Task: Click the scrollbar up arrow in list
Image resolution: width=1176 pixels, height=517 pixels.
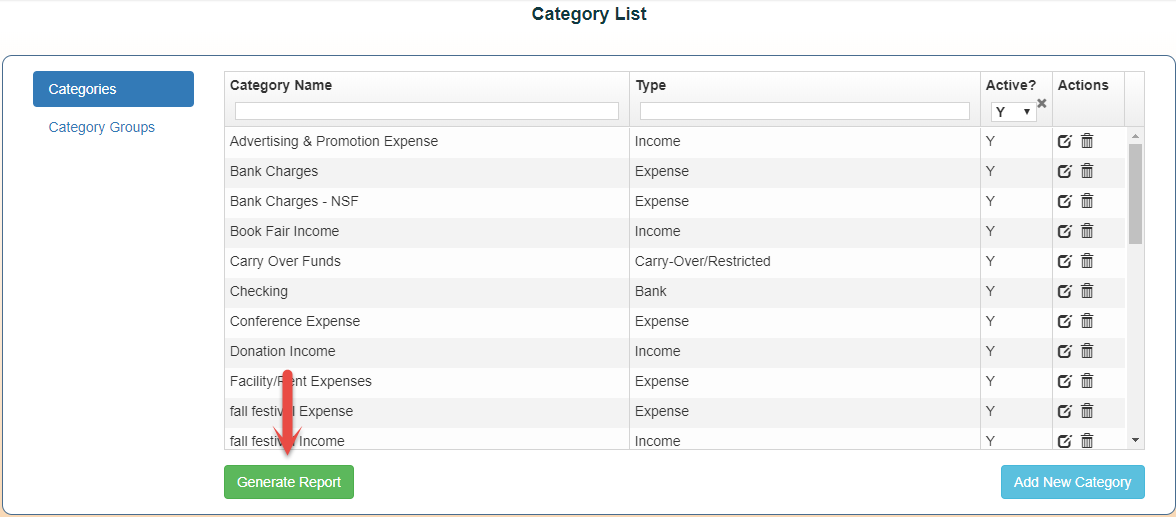Action: pos(1135,136)
